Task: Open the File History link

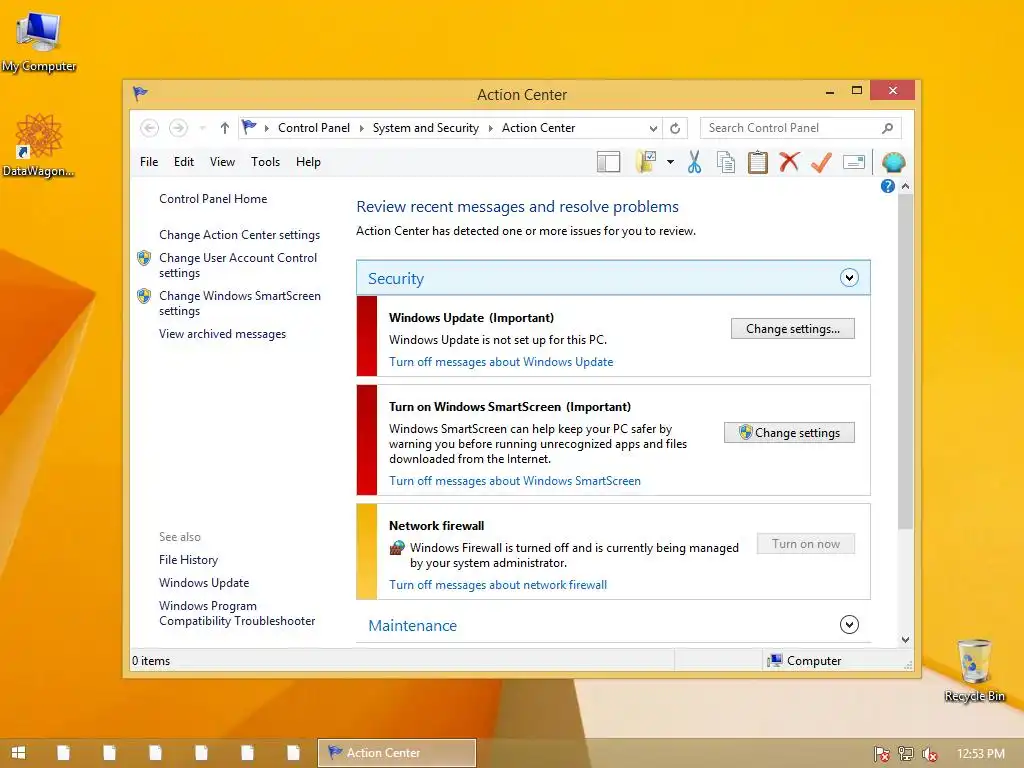Action: (188, 560)
